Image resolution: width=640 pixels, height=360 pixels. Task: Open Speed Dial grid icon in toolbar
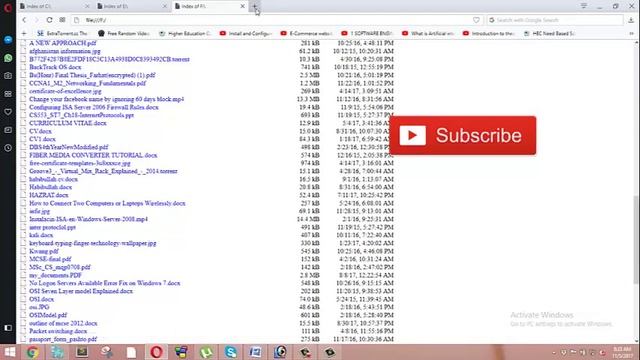(62, 20)
